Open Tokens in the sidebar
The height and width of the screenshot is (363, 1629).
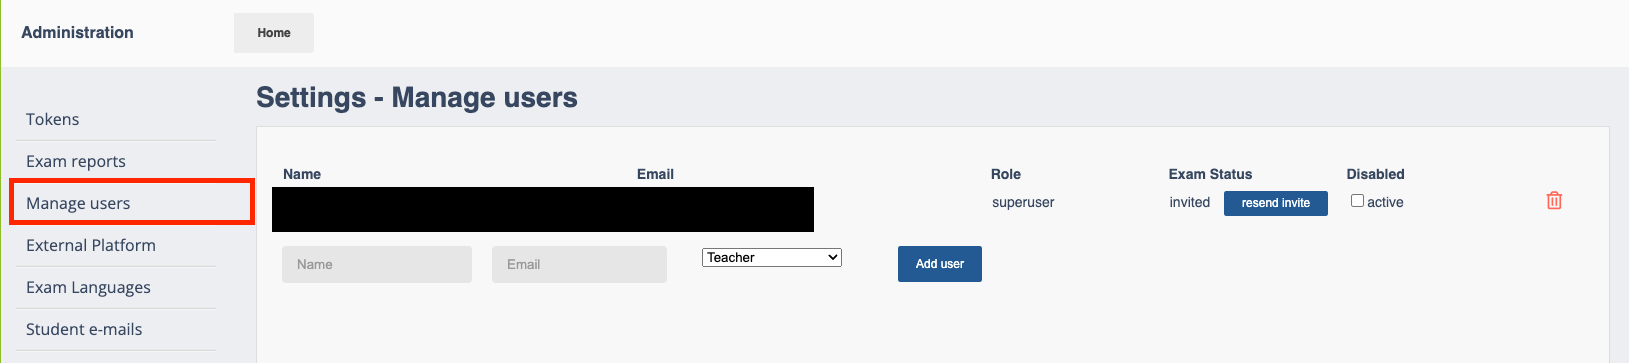pyautogui.click(x=53, y=119)
